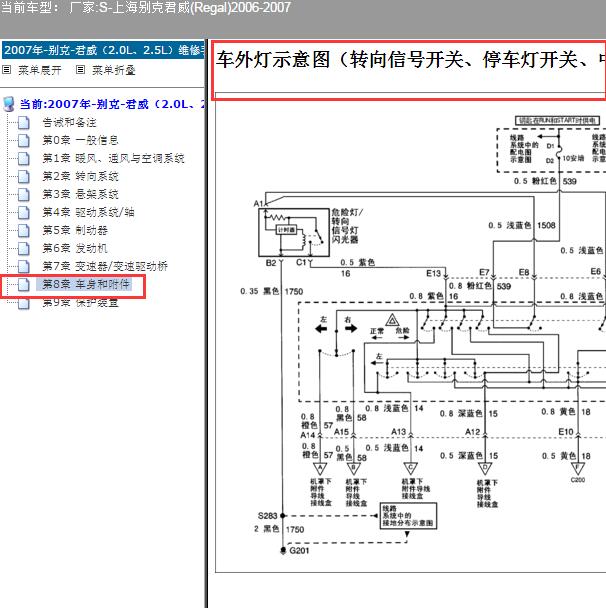Click connector triangle F above C200

point(577,468)
